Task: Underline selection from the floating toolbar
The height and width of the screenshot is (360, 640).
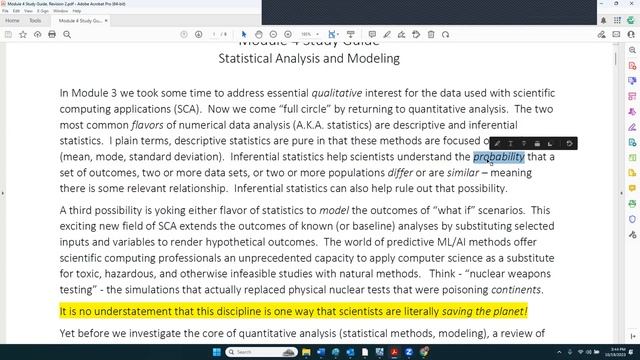Action: [511, 144]
